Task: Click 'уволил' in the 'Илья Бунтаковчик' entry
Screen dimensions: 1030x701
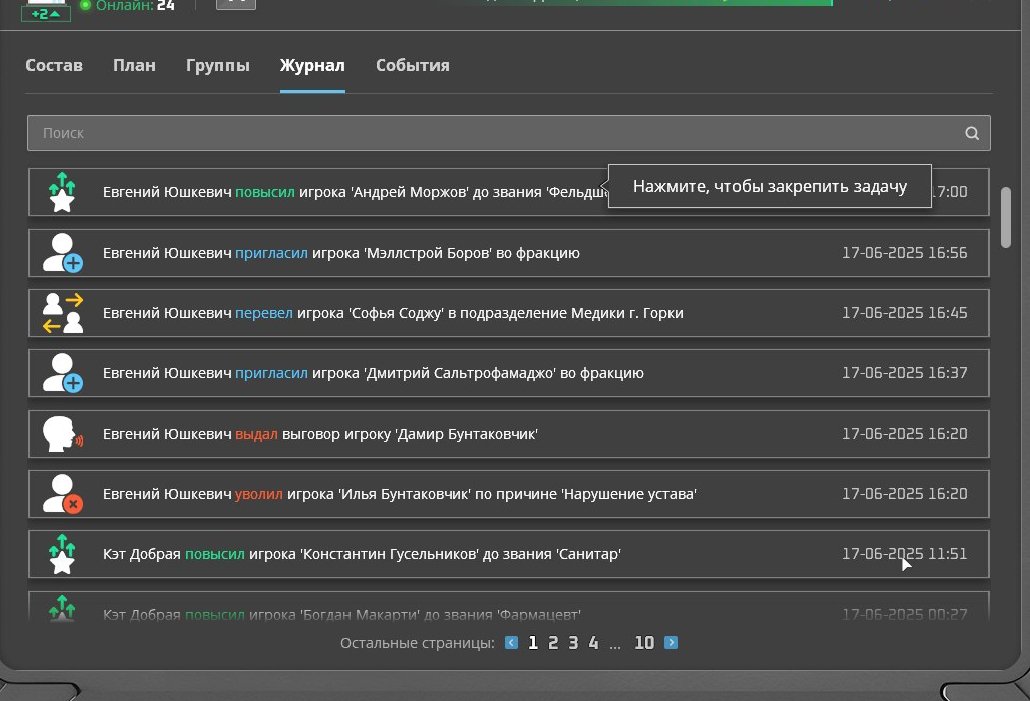Action: [259, 494]
